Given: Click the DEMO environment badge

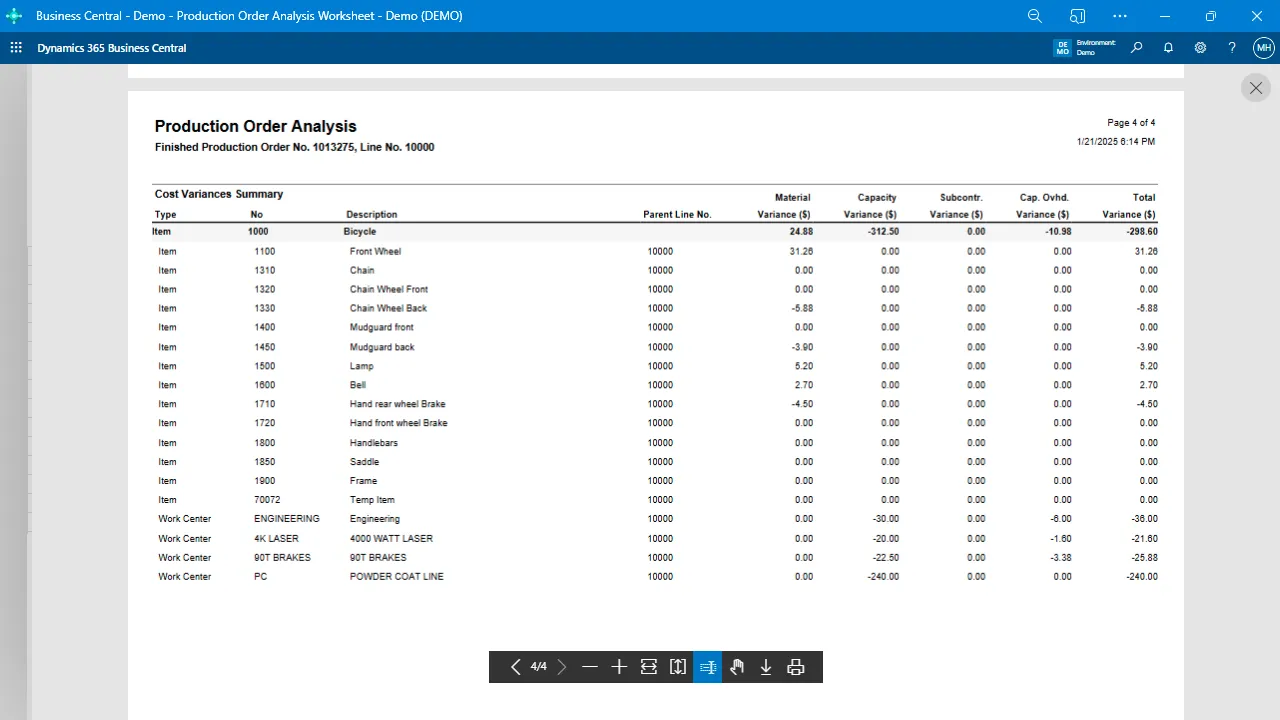Looking at the screenshot, I should (x=1062, y=48).
